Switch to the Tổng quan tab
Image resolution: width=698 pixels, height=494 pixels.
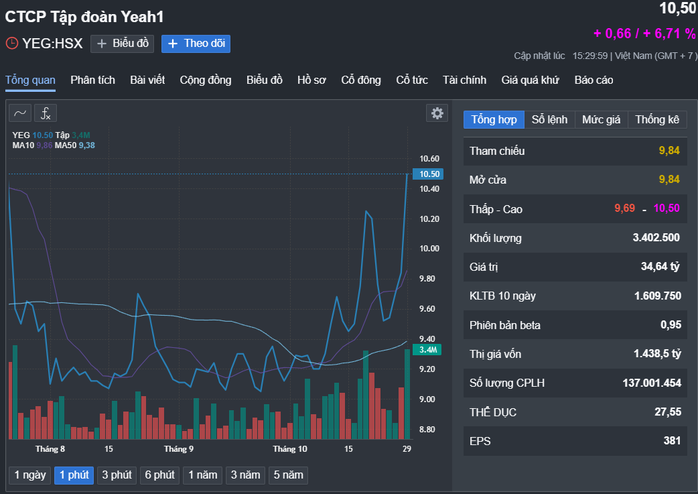pyautogui.click(x=30, y=80)
